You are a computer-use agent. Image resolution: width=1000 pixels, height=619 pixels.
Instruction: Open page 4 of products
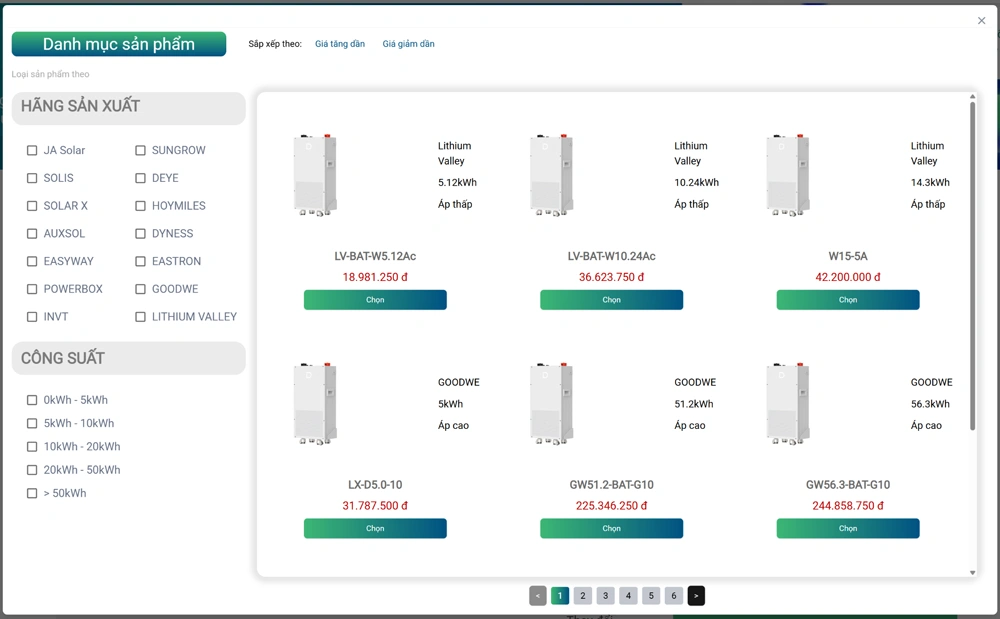(628, 595)
